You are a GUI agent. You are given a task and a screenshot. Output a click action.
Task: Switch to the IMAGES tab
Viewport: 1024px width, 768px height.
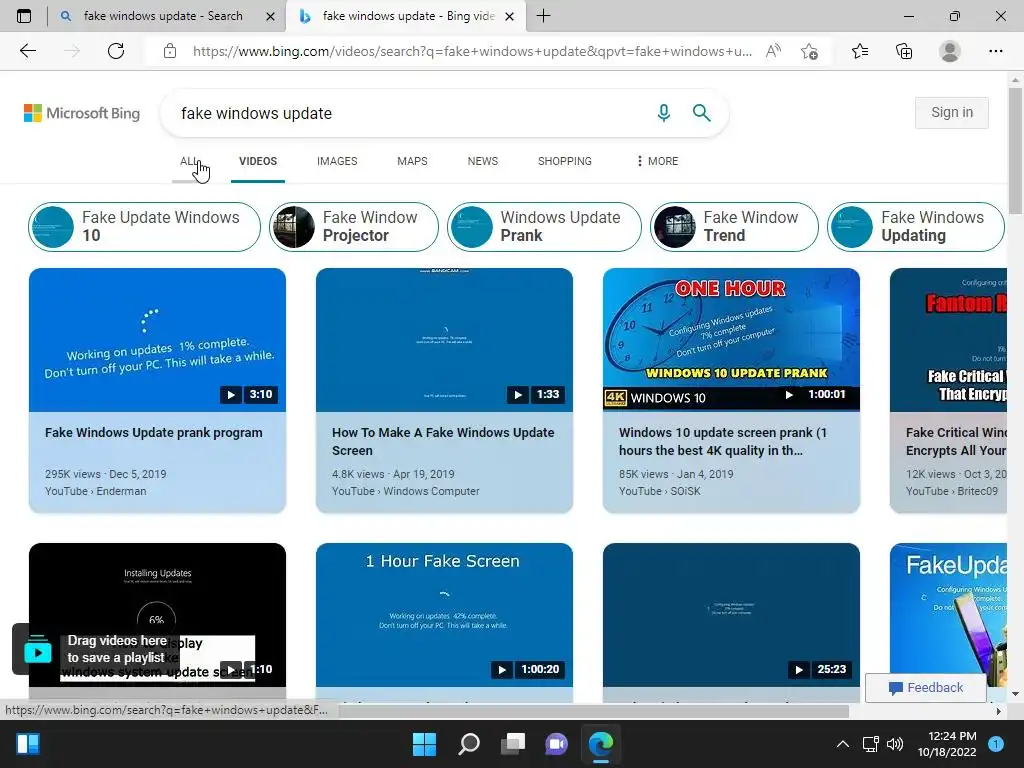point(337,161)
